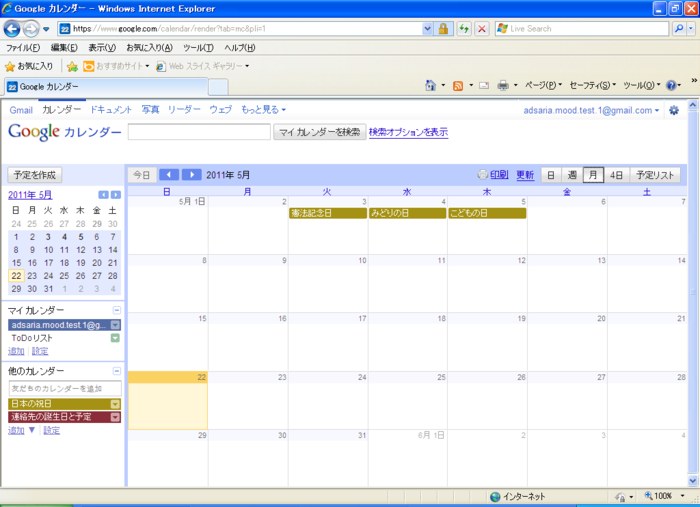Click the security lock icon in address bar

[x=443, y=29]
